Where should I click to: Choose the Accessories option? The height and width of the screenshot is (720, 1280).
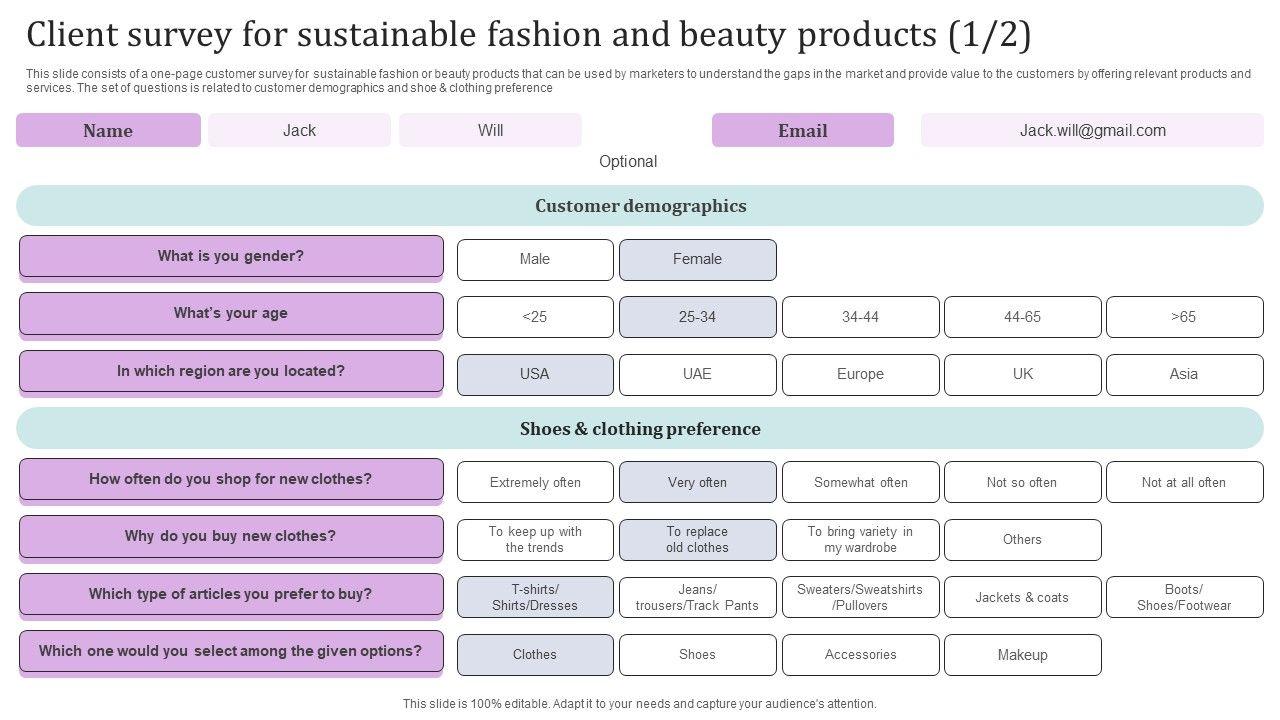pos(860,655)
